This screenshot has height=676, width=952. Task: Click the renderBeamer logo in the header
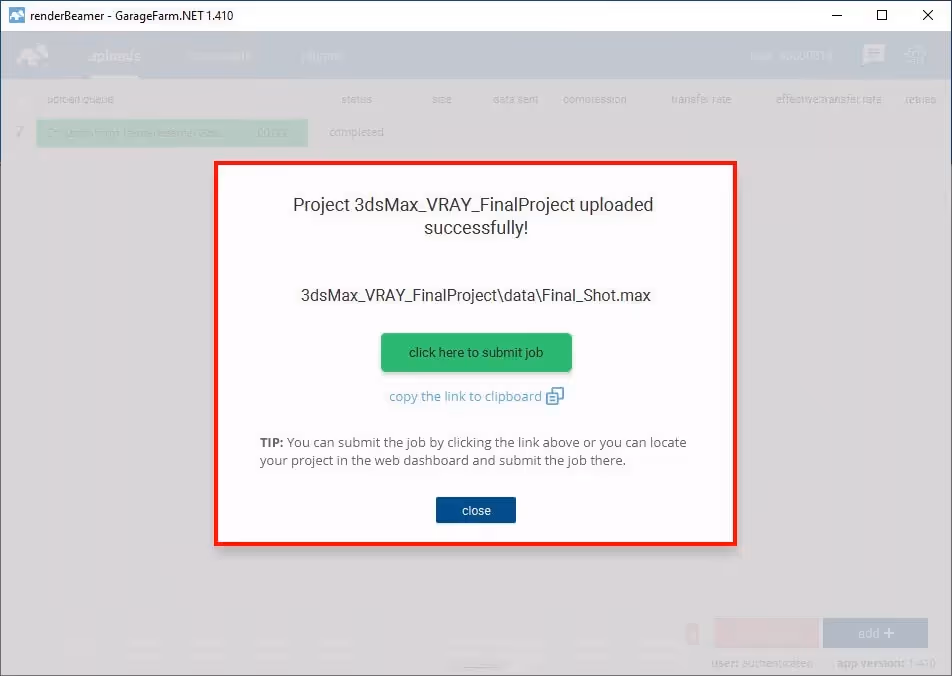(x=32, y=56)
